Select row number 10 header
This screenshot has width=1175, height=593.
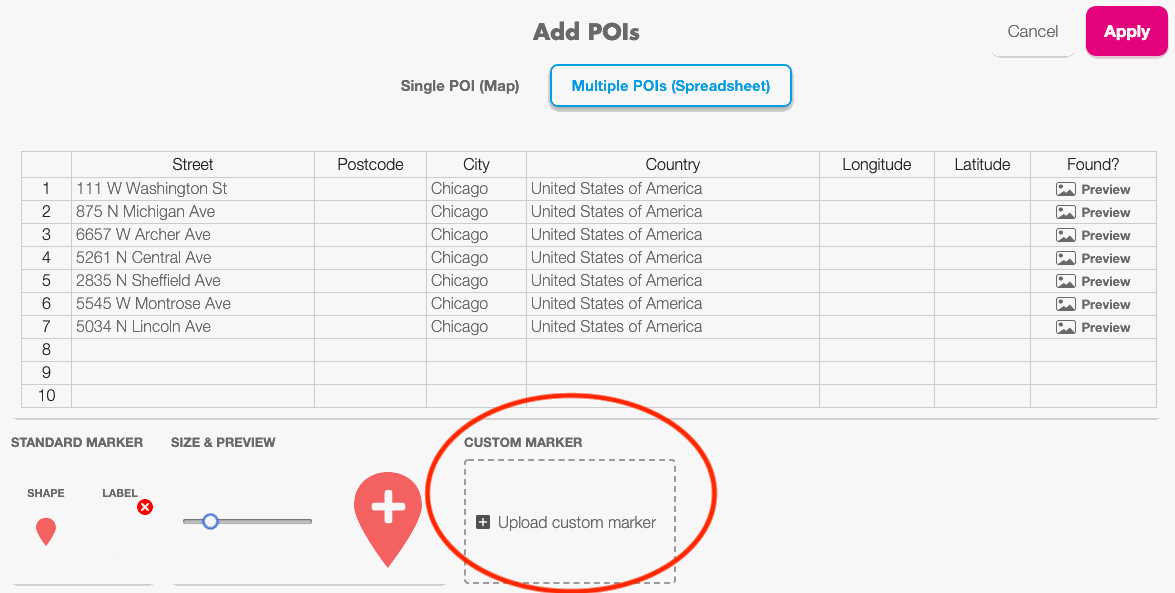click(46, 396)
